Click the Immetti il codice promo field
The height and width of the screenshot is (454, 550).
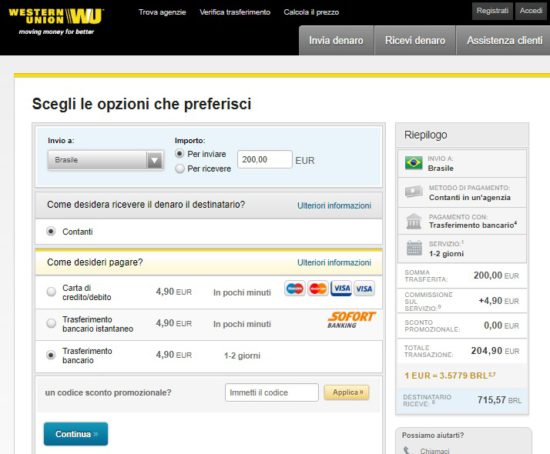[272, 392]
